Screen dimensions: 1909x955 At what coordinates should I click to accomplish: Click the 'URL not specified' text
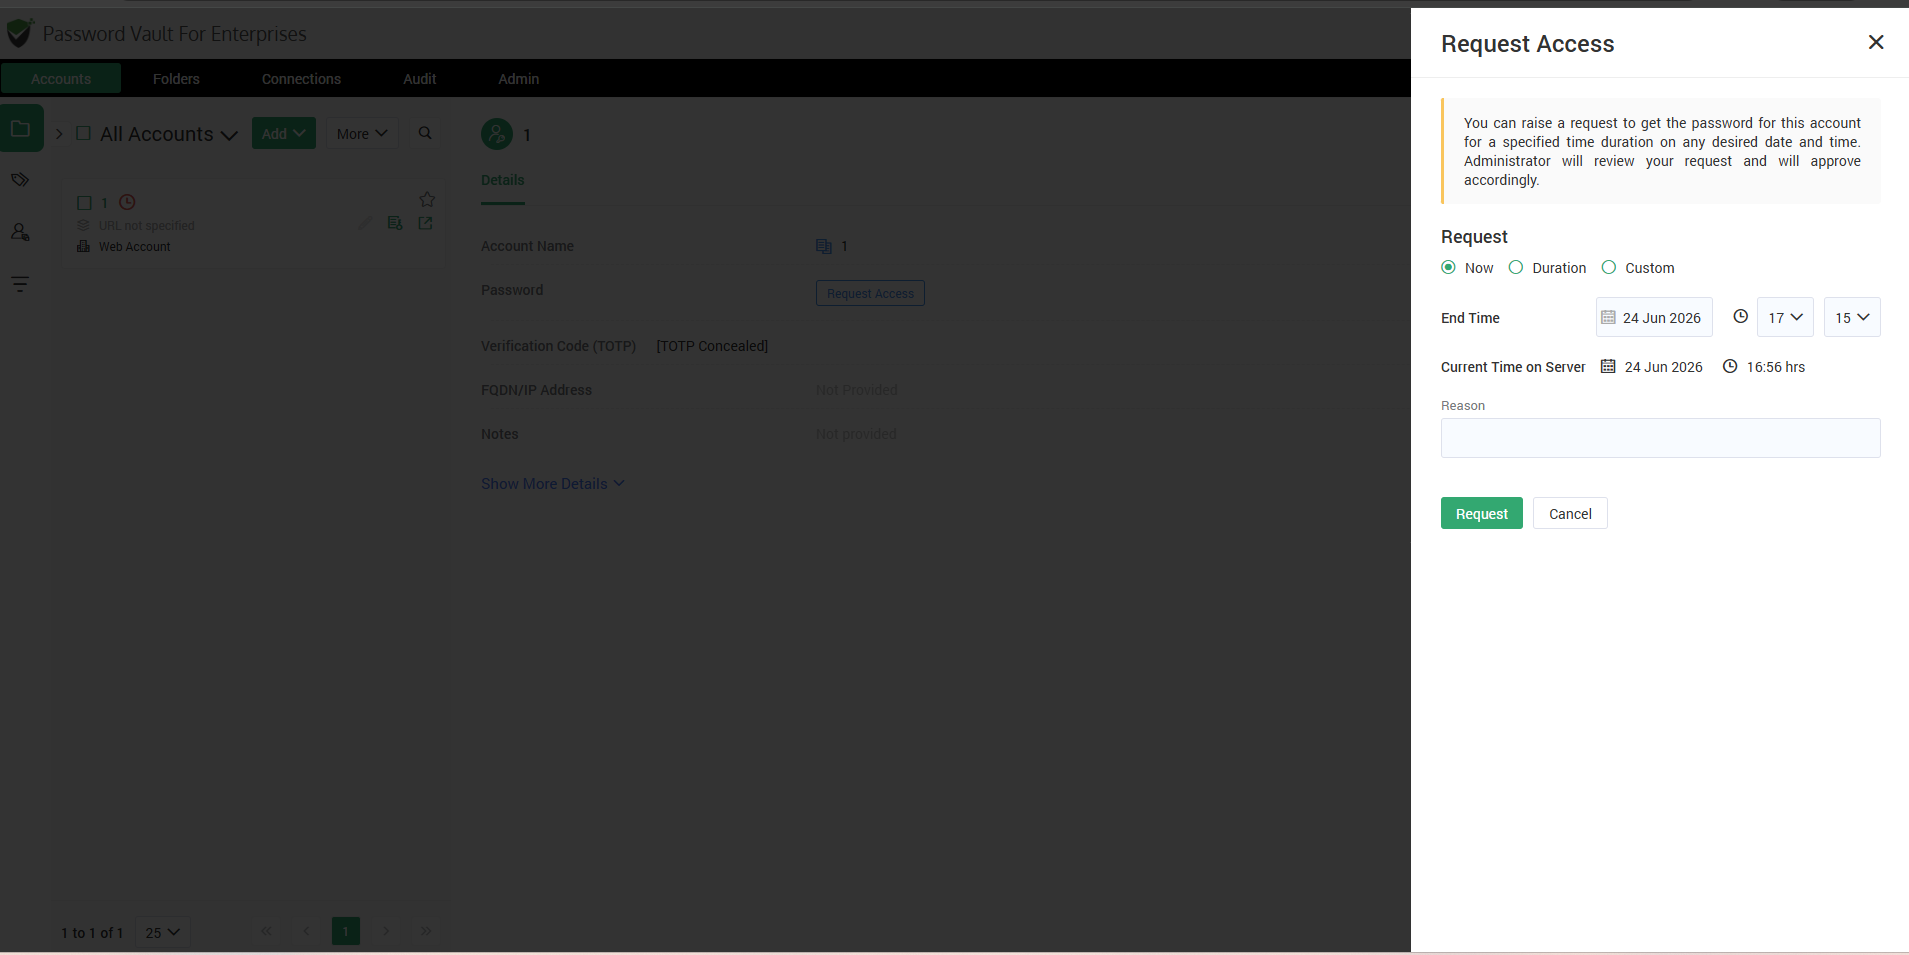(147, 226)
